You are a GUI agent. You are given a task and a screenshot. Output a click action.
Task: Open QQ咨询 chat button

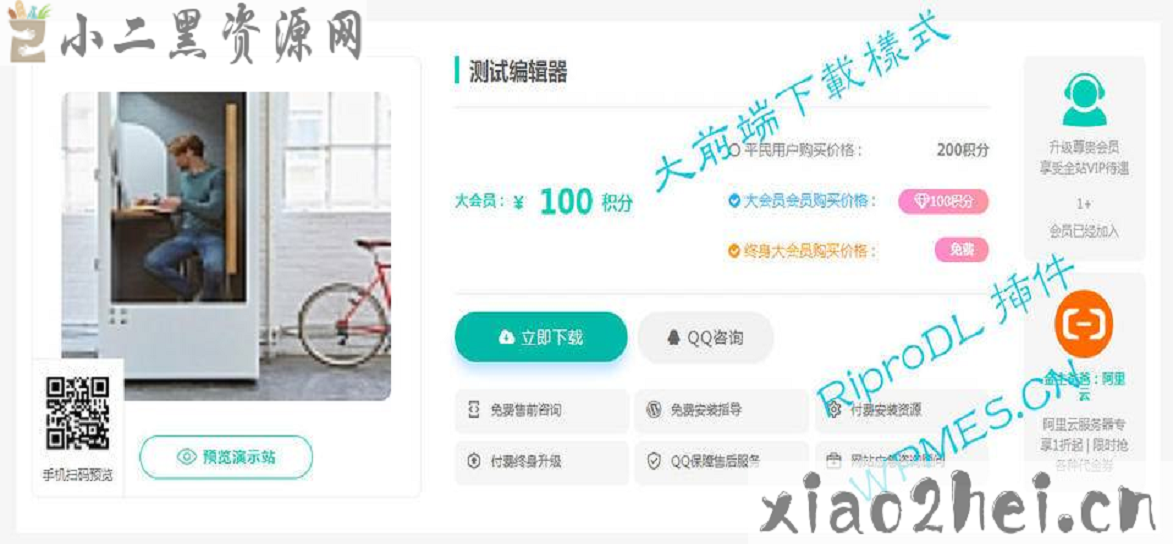click(x=705, y=338)
